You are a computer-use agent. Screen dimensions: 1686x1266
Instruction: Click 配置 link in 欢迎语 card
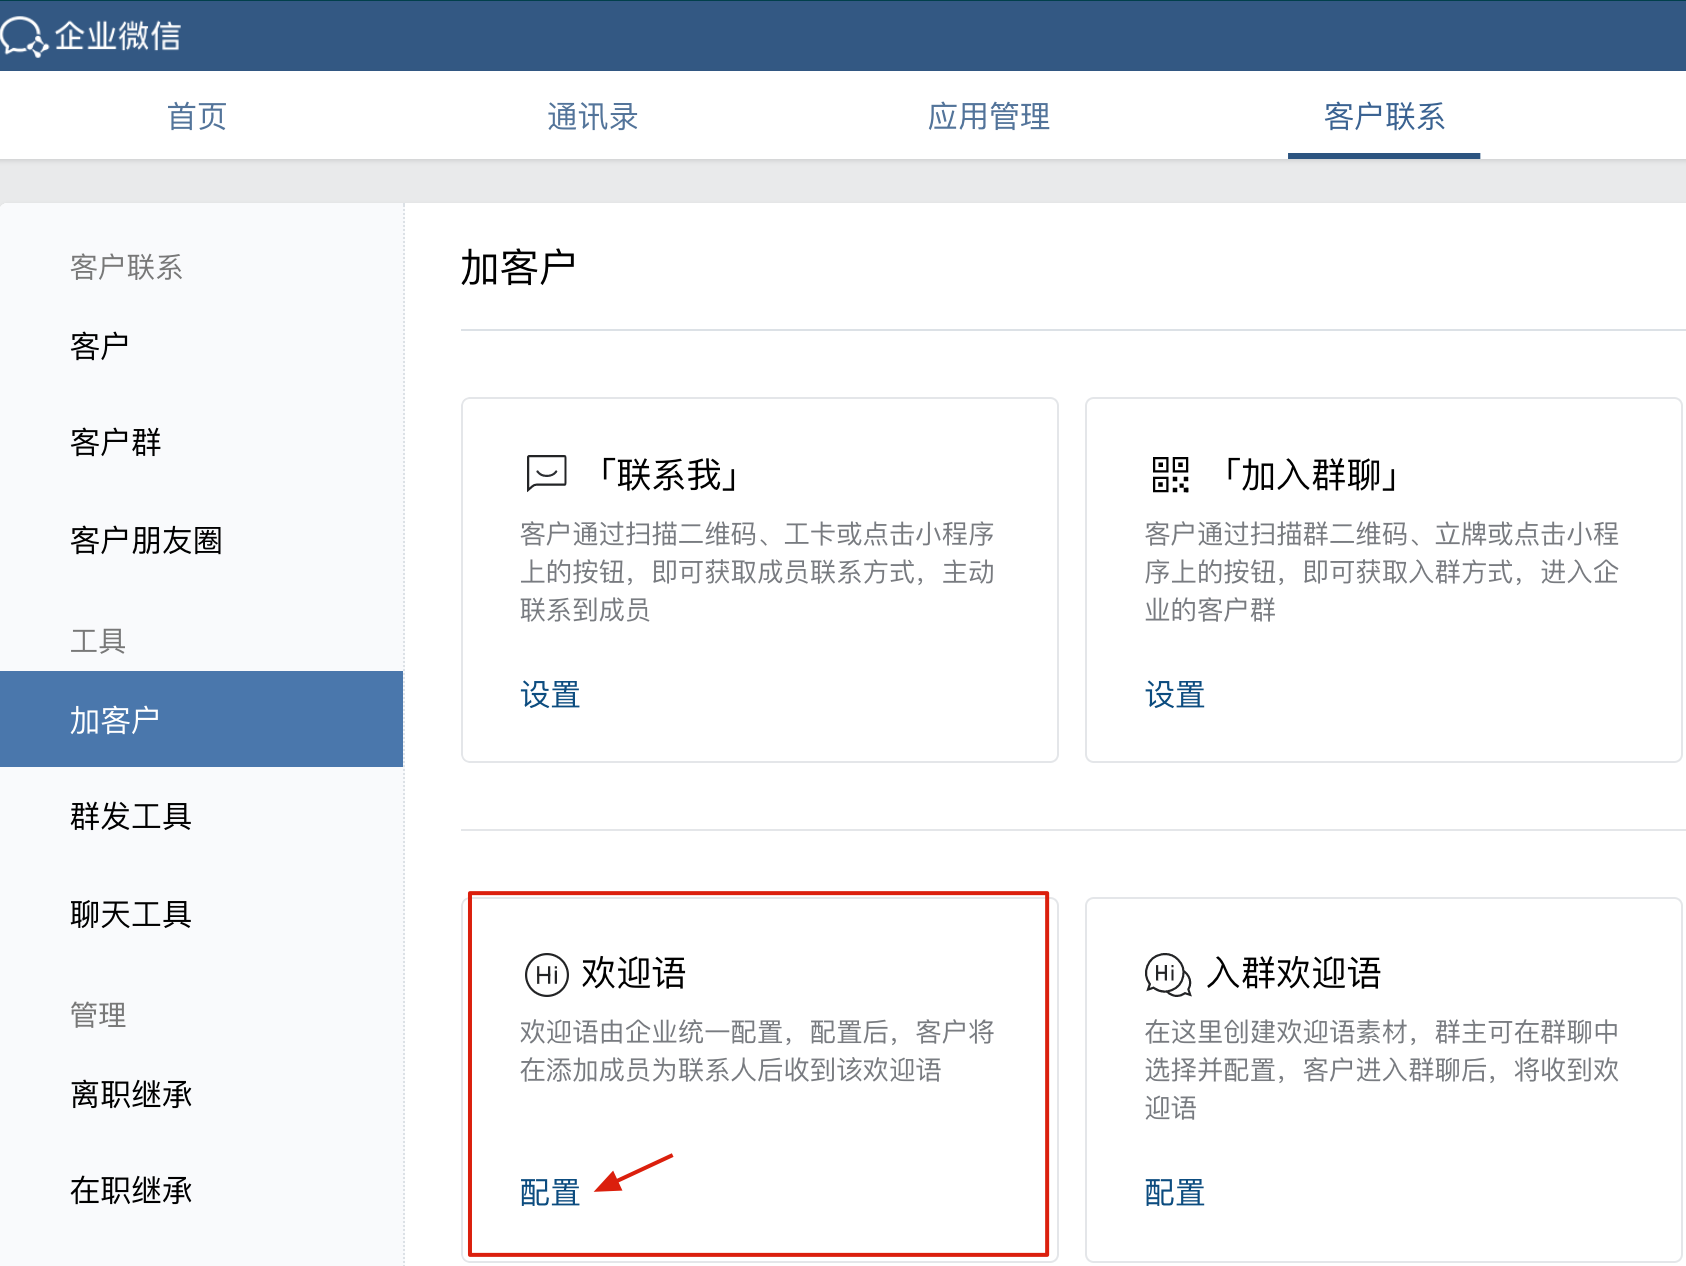550,1193
